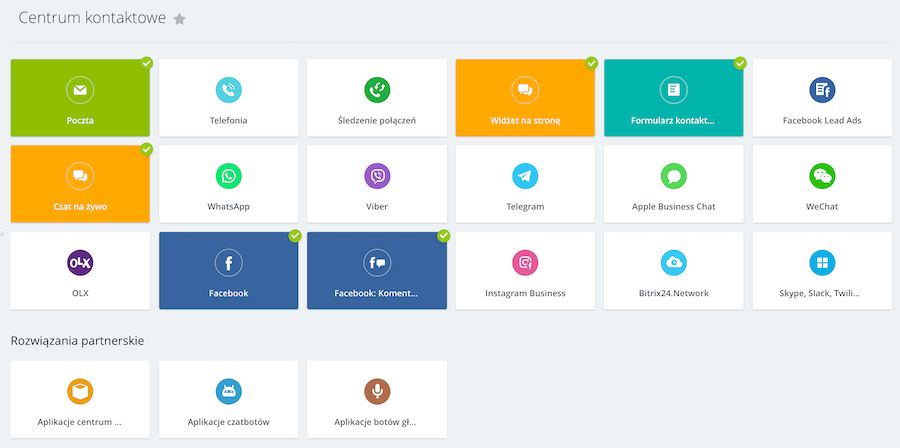The width and height of the screenshot is (900, 448).
Task: Open the Facebook: Komentarze icon
Action: (x=377, y=263)
